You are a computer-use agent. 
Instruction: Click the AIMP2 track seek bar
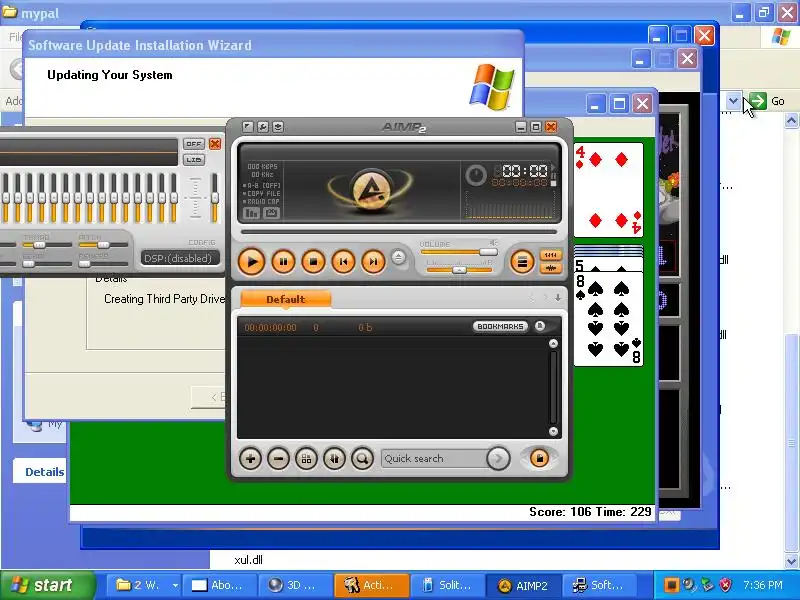(399, 232)
